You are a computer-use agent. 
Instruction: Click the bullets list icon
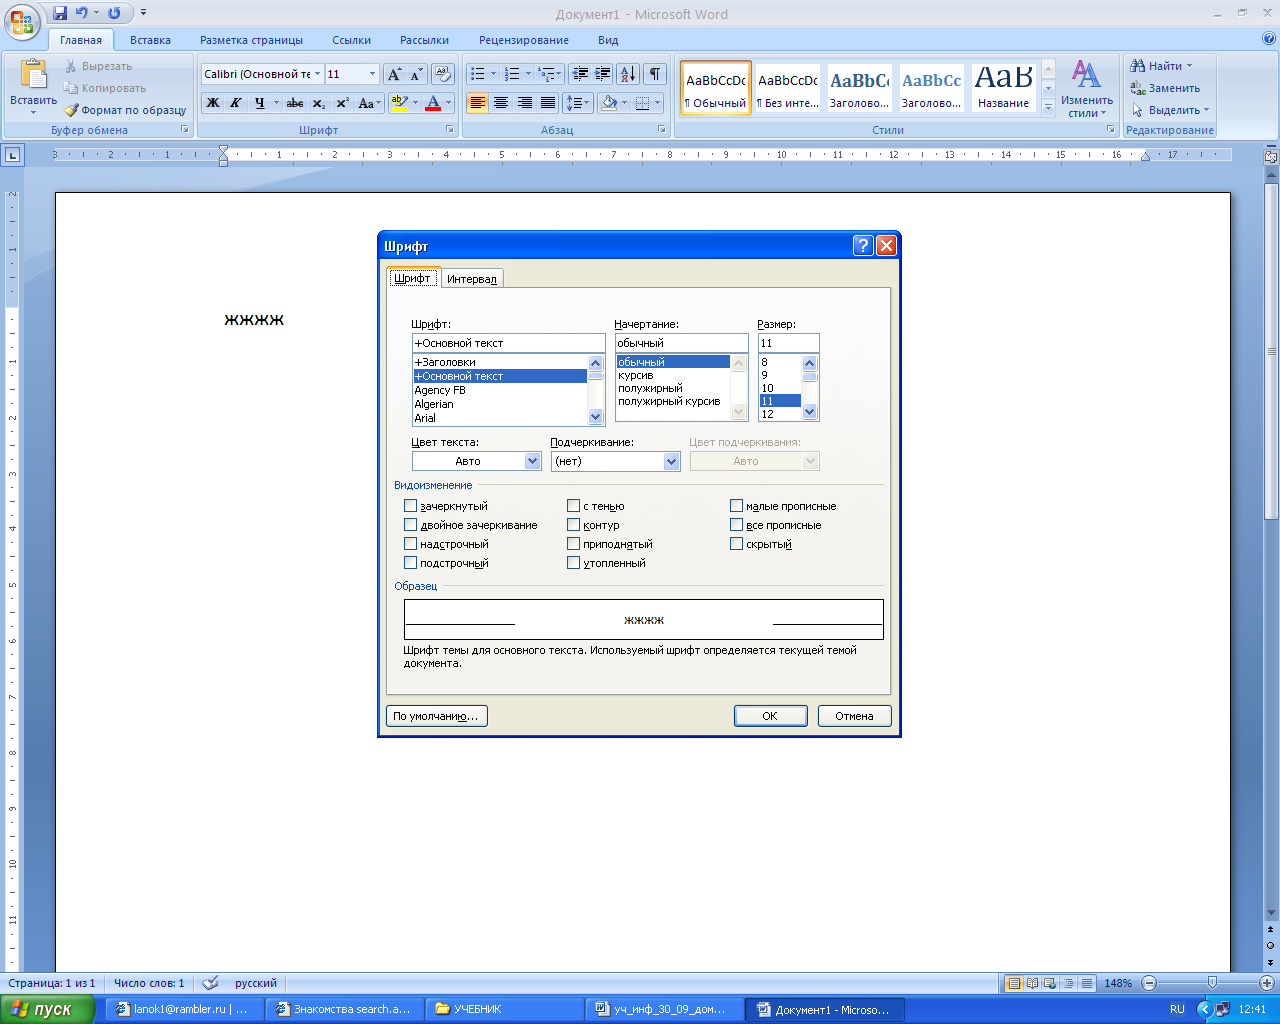coord(477,74)
